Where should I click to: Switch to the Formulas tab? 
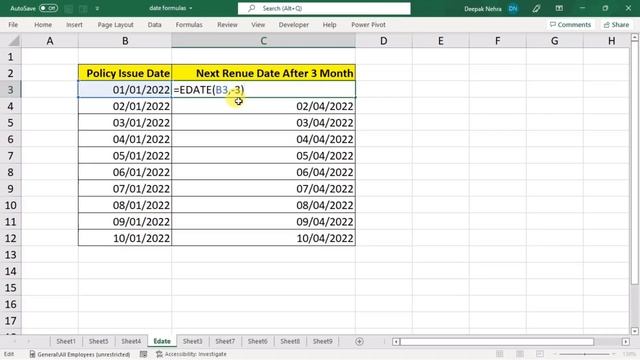coord(189,24)
